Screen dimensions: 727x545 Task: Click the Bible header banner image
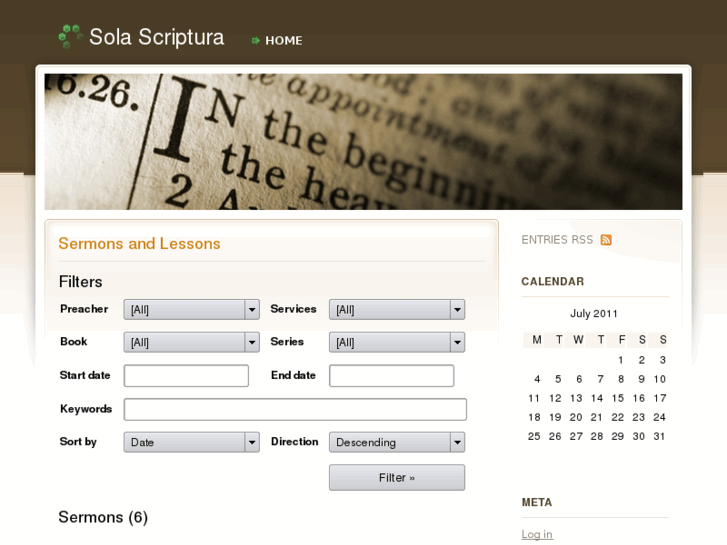363,141
